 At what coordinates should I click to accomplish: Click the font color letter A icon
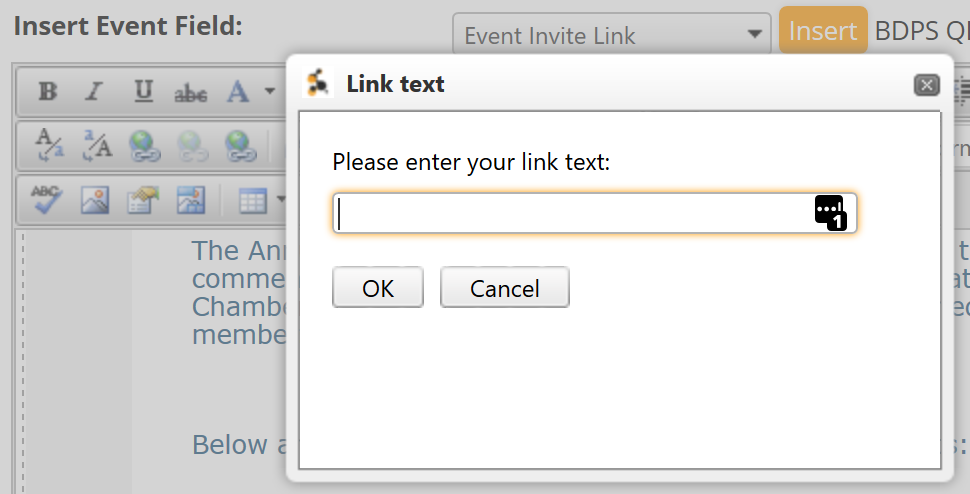(x=237, y=93)
